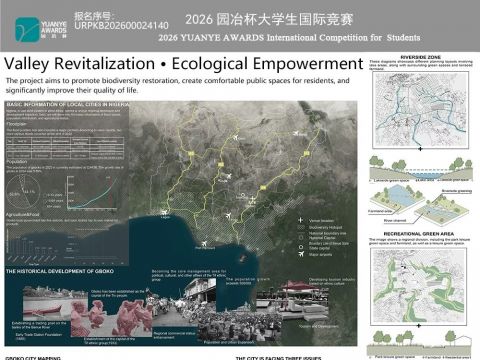Select the isometric farmland and river channel diagram

[419, 204]
